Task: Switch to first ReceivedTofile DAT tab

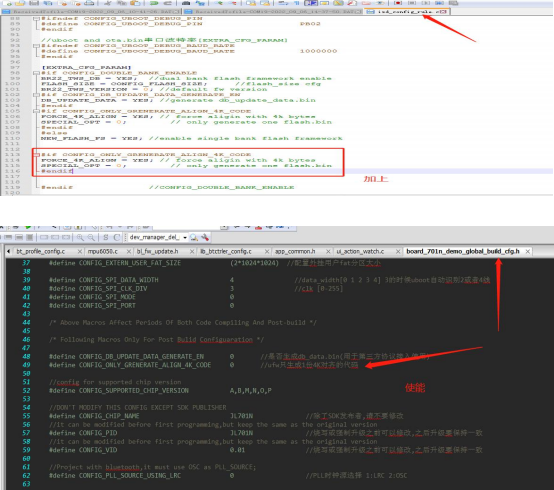Action: (92, 12)
